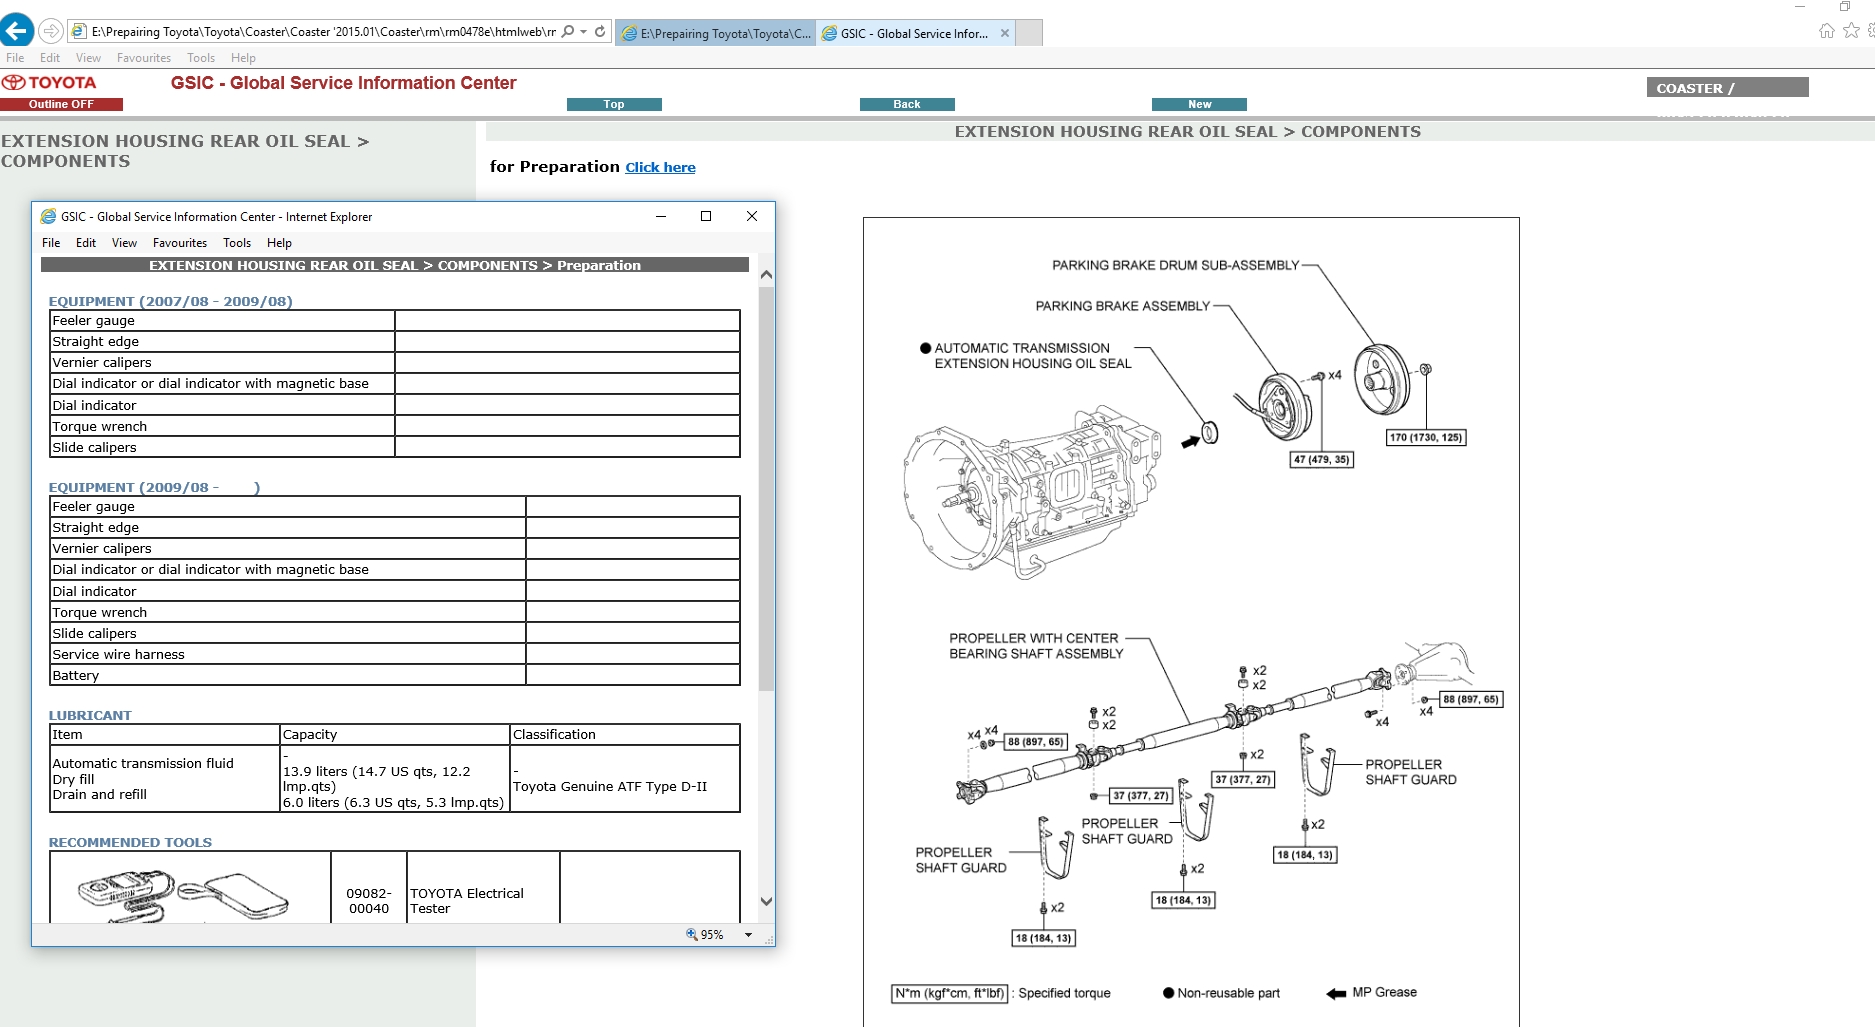The width and height of the screenshot is (1875, 1027).
Task: Open View menu in Preparation popup window
Action: pos(124,243)
